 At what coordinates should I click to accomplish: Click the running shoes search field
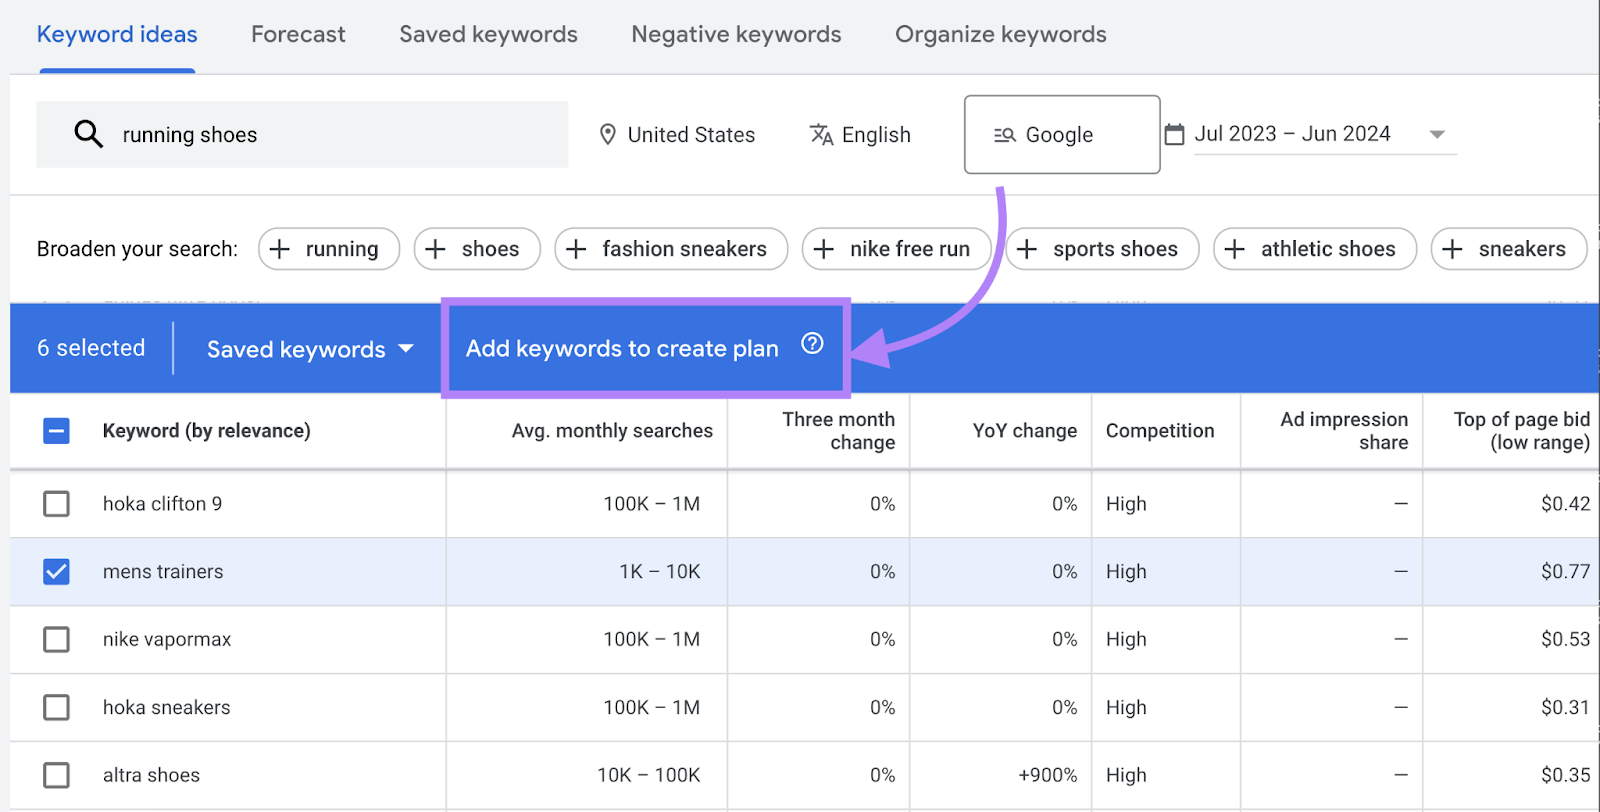click(302, 134)
